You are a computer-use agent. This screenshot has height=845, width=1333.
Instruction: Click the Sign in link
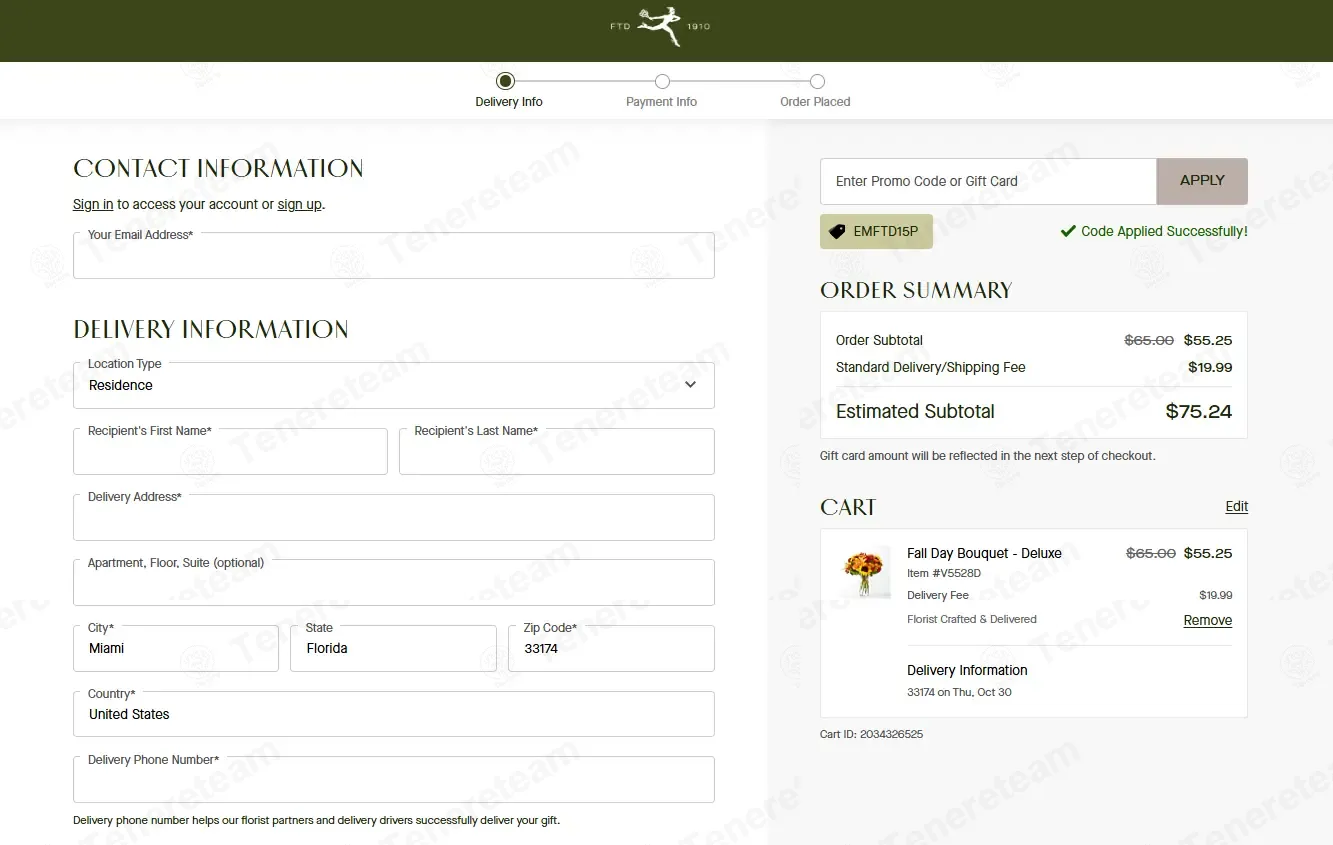tap(93, 204)
